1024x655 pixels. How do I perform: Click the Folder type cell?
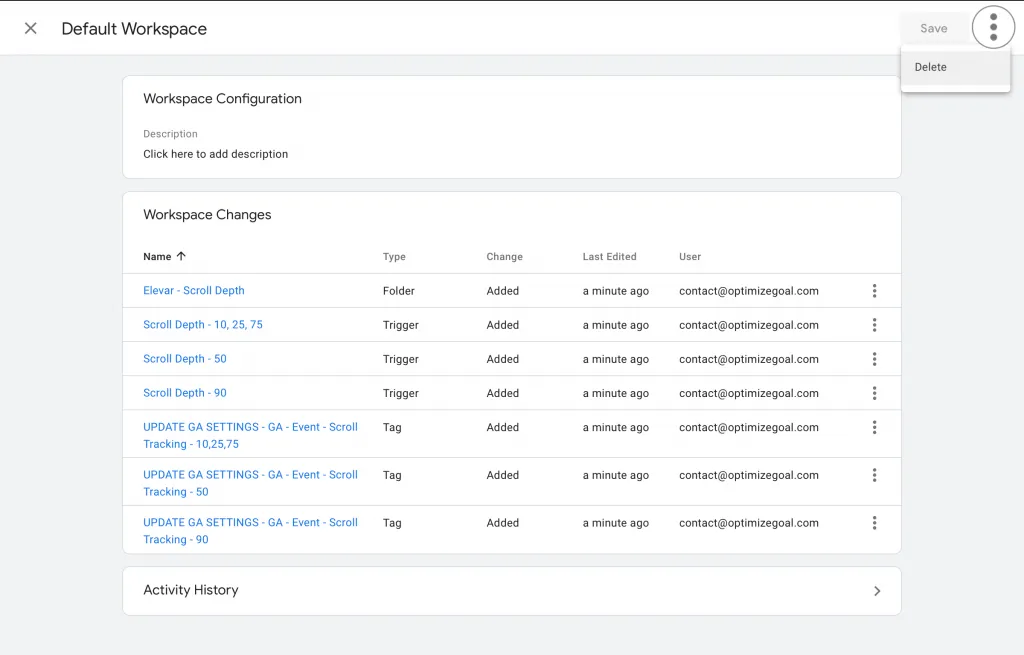[x=398, y=291]
